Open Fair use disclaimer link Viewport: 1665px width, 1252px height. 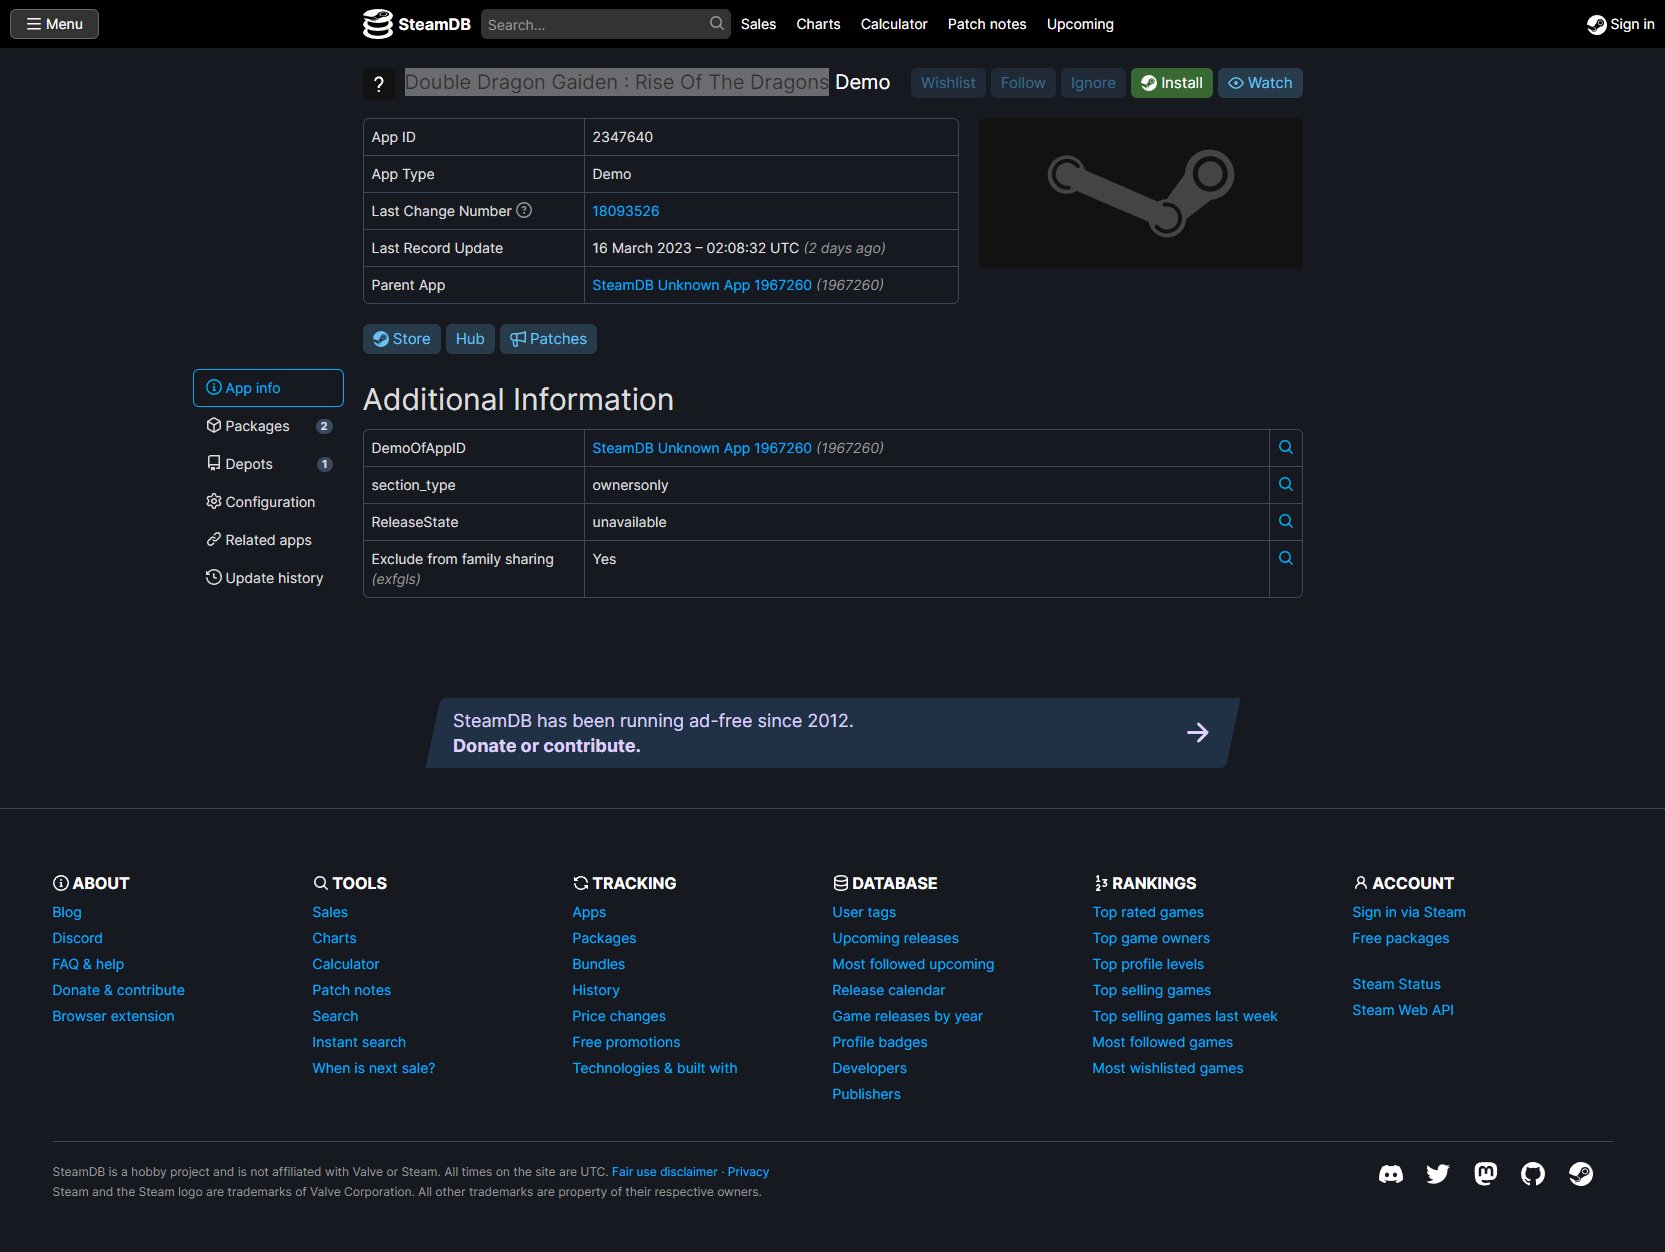tap(664, 1172)
